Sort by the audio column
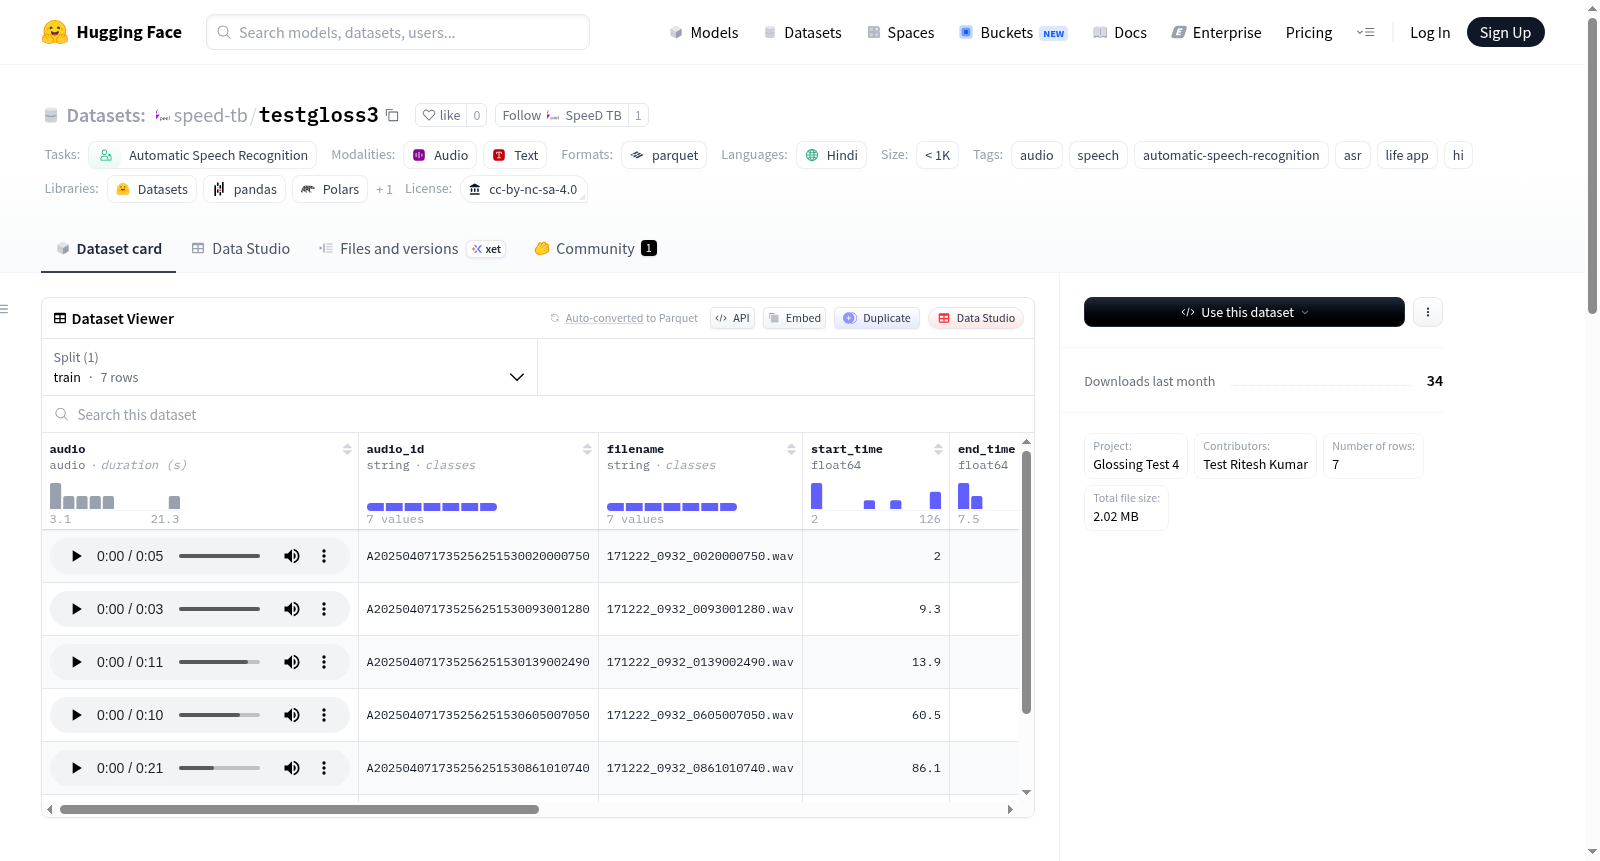1600x861 pixels. 347,449
